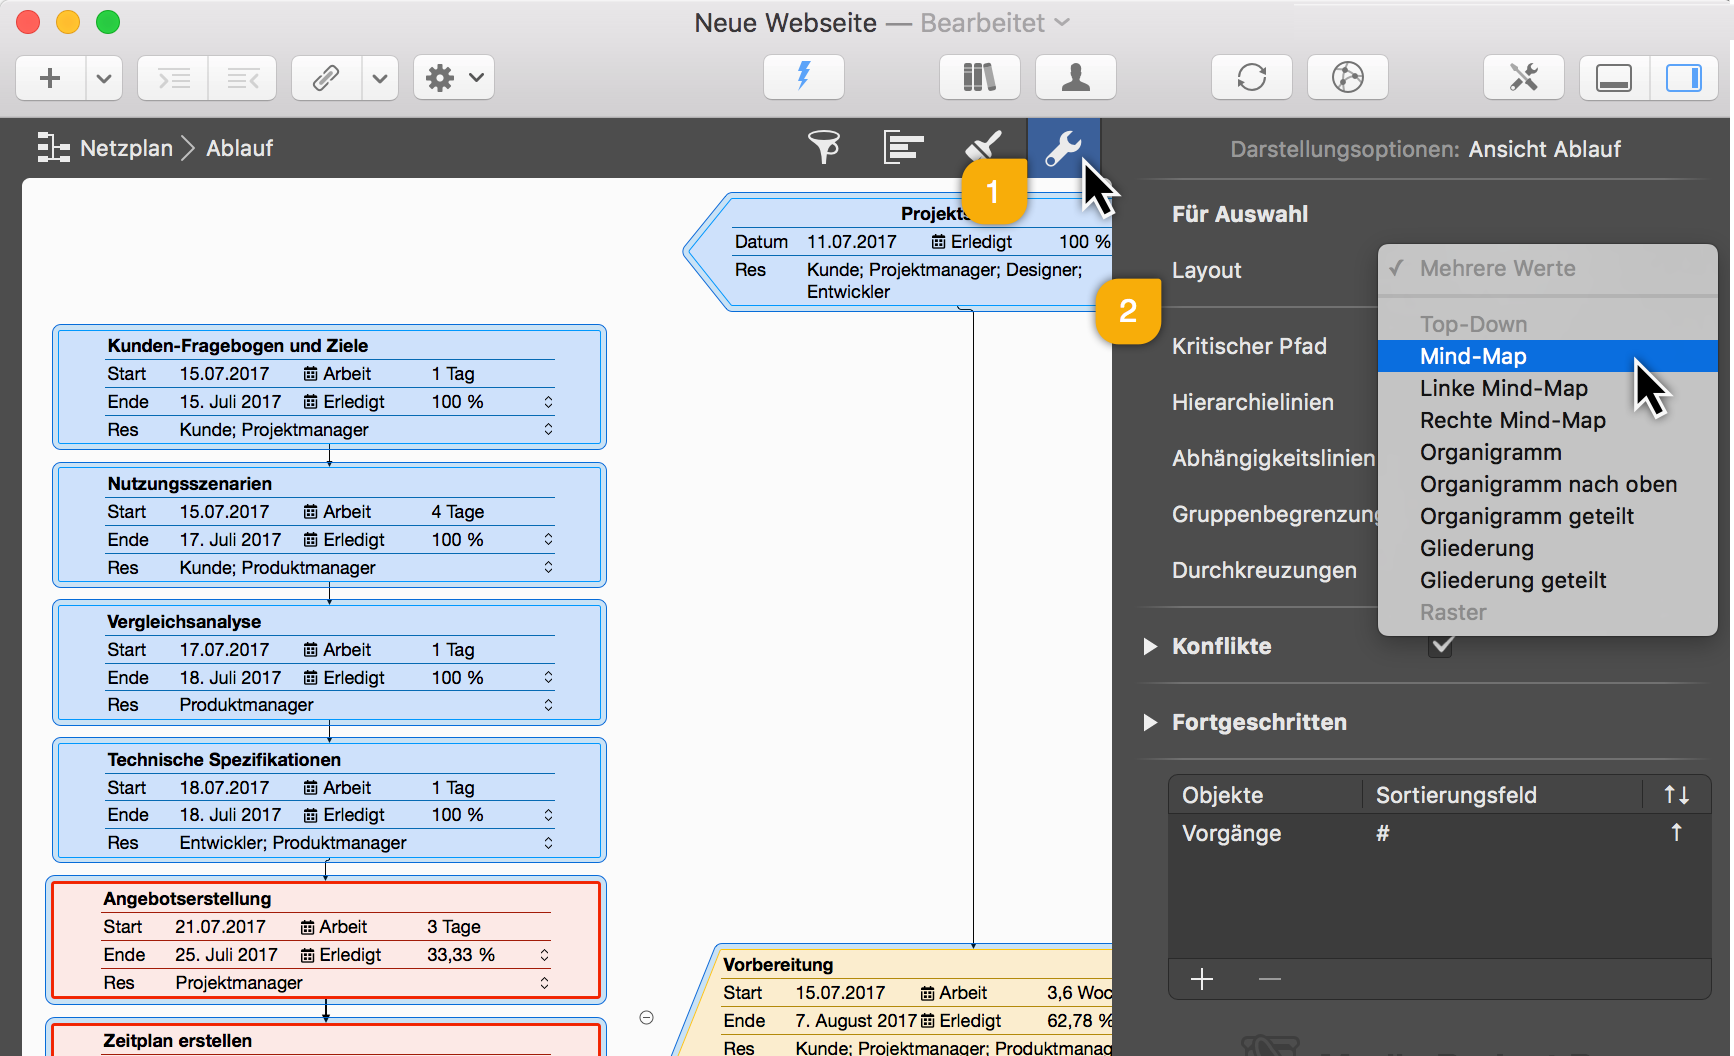Click the wrench display options icon
Screen dimensions: 1734x1056
[x=1063, y=148]
